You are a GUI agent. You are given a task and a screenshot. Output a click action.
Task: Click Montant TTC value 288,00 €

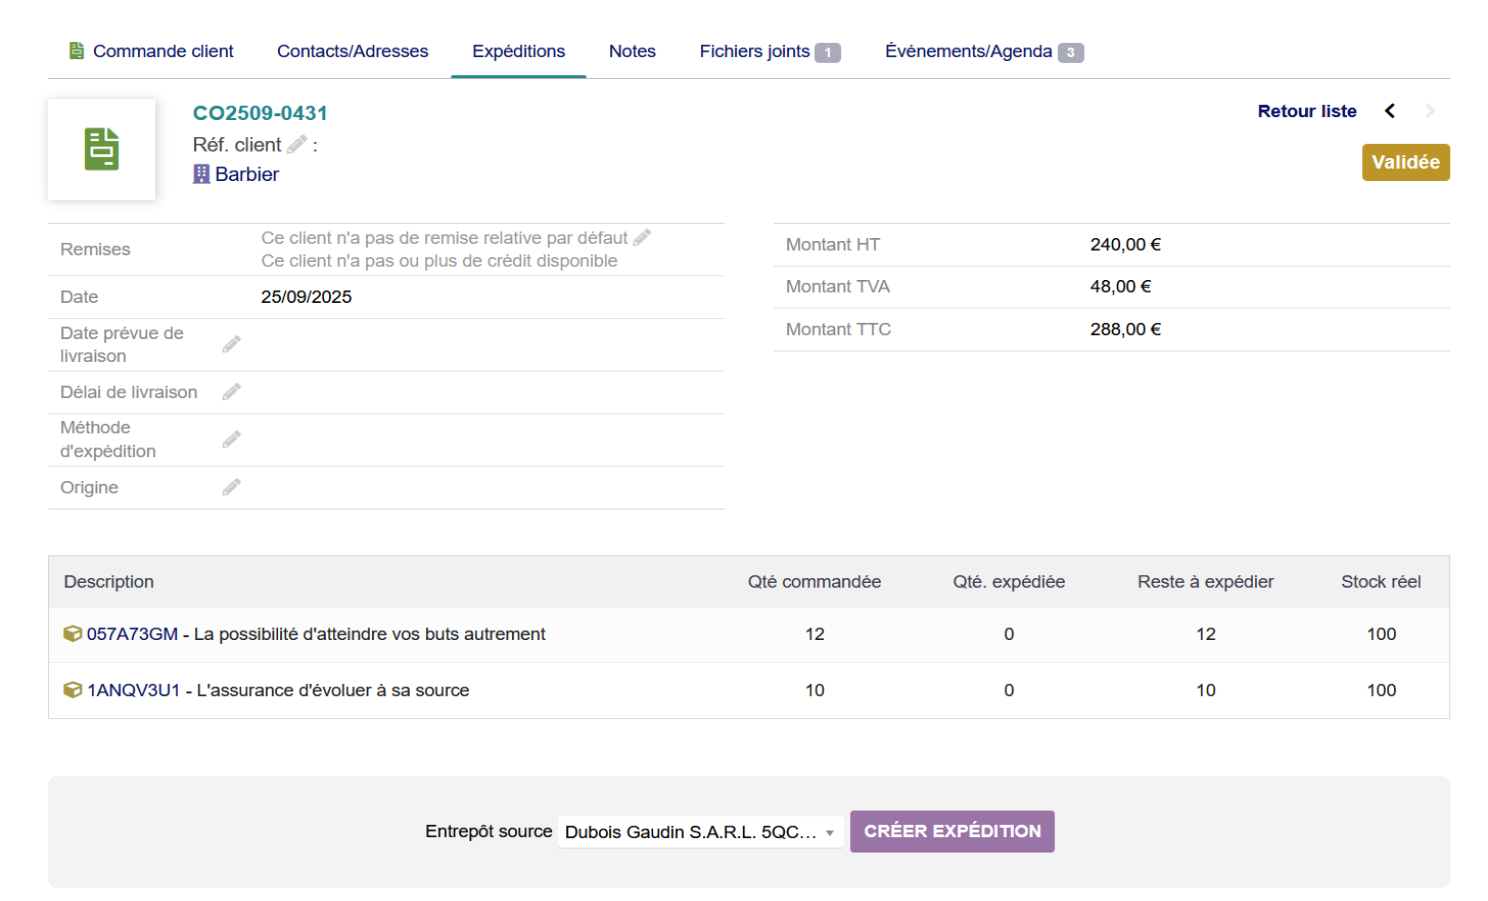pos(1125,330)
